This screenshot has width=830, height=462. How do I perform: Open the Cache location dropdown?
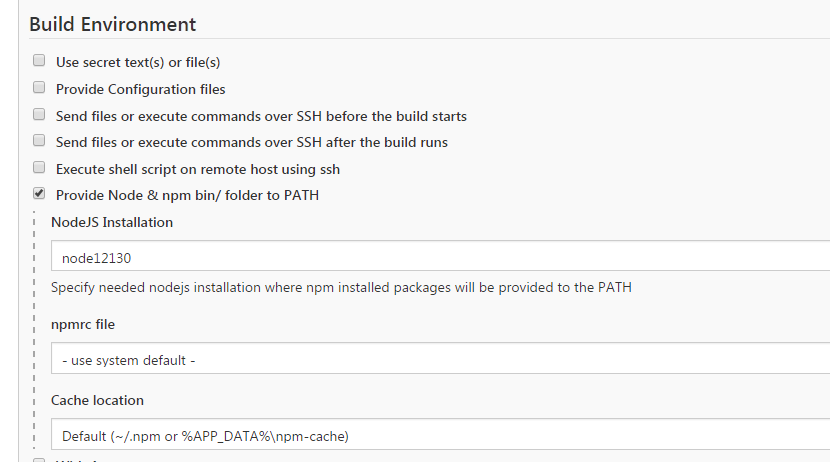(440, 435)
